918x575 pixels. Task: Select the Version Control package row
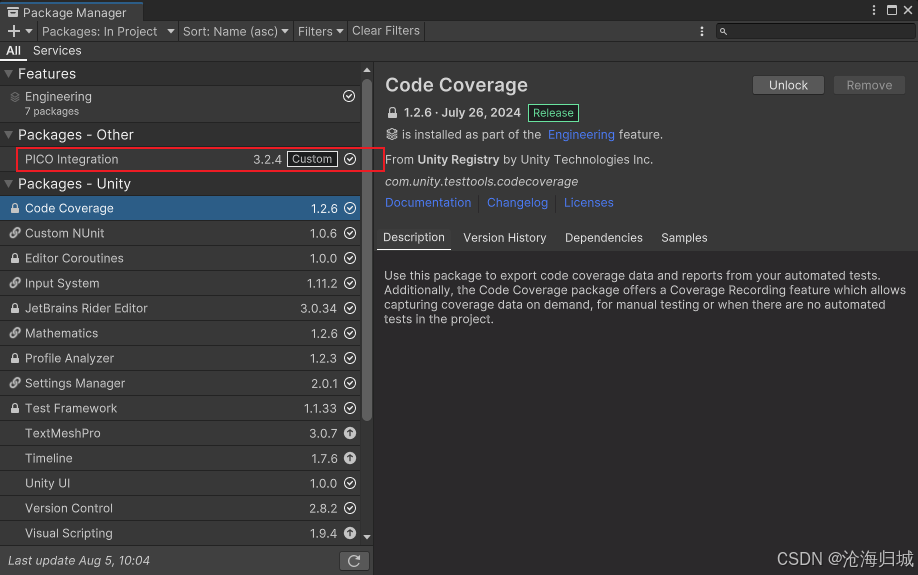(x=180, y=508)
